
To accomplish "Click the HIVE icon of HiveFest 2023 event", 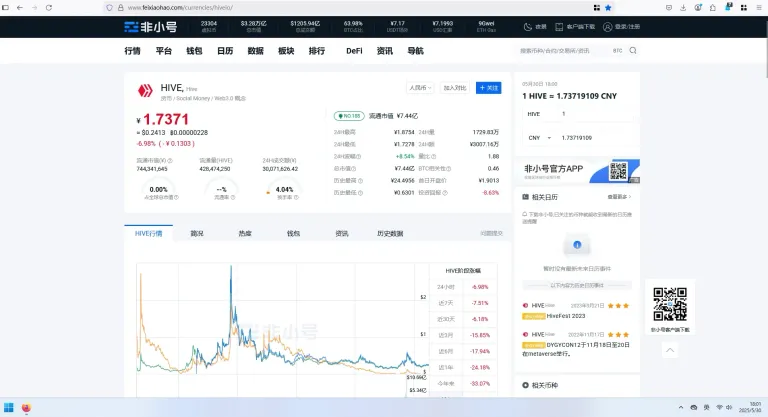I will (x=526, y=305).
